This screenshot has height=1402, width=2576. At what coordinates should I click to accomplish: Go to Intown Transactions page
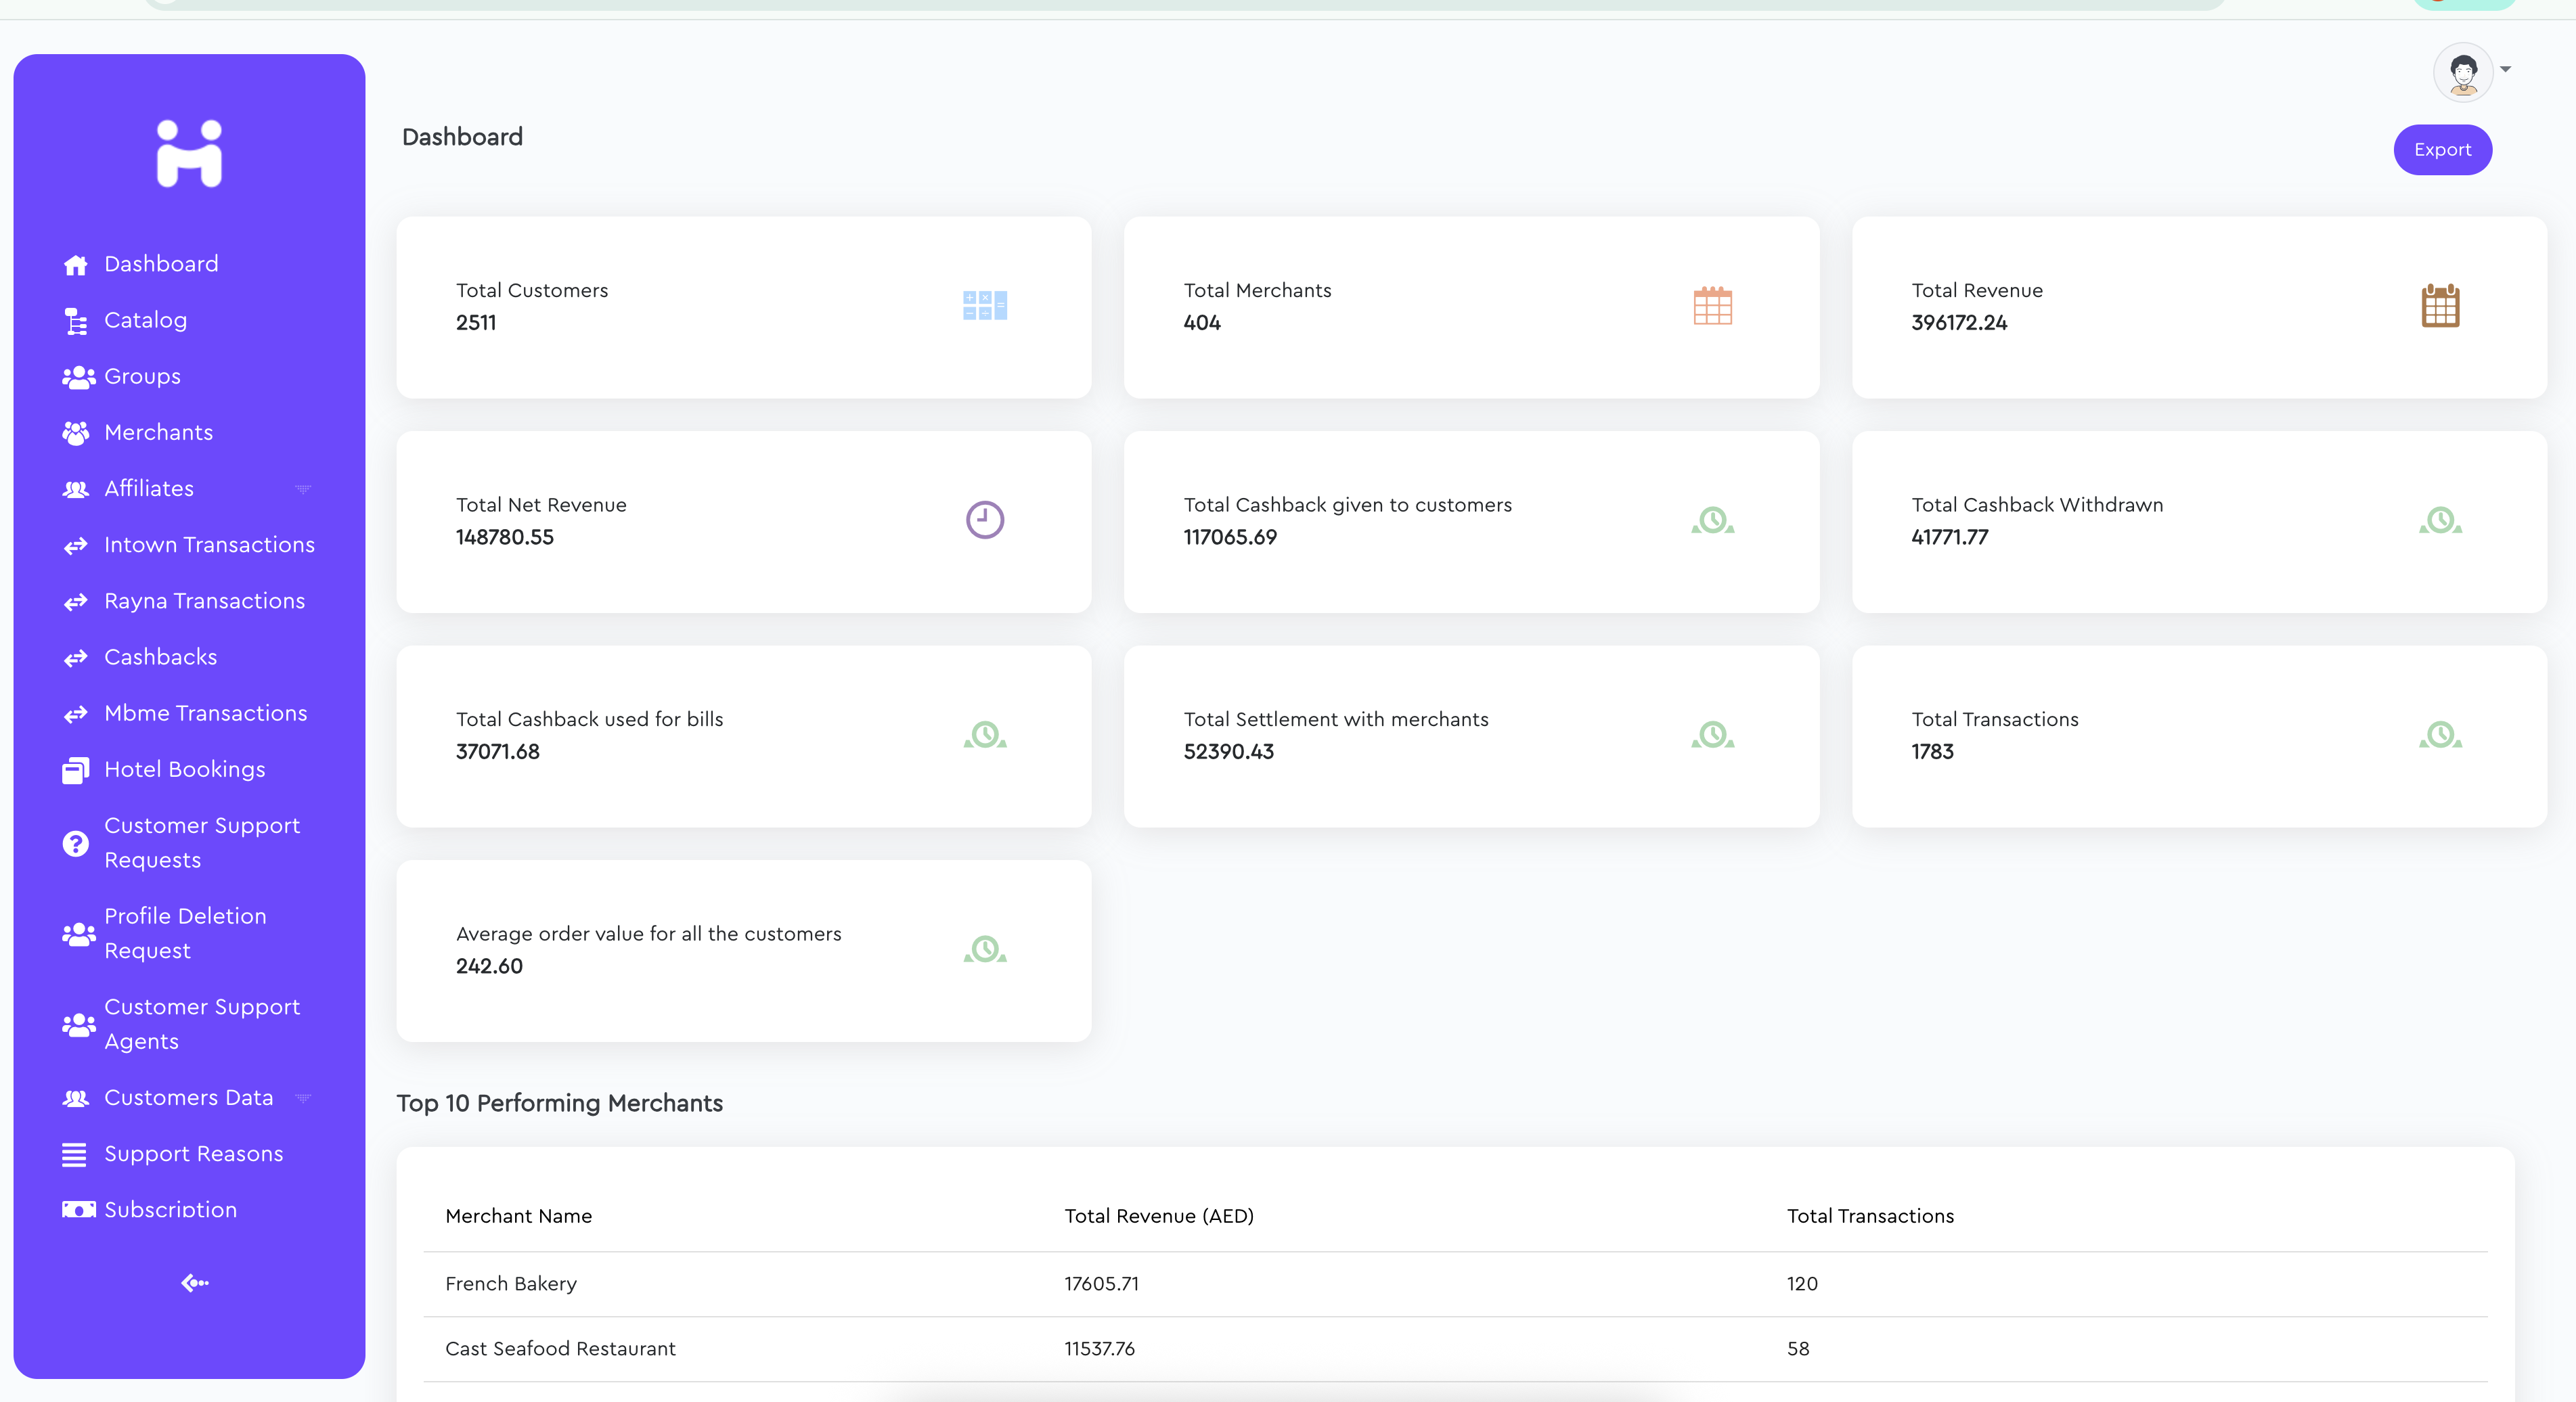click(209, 545)
